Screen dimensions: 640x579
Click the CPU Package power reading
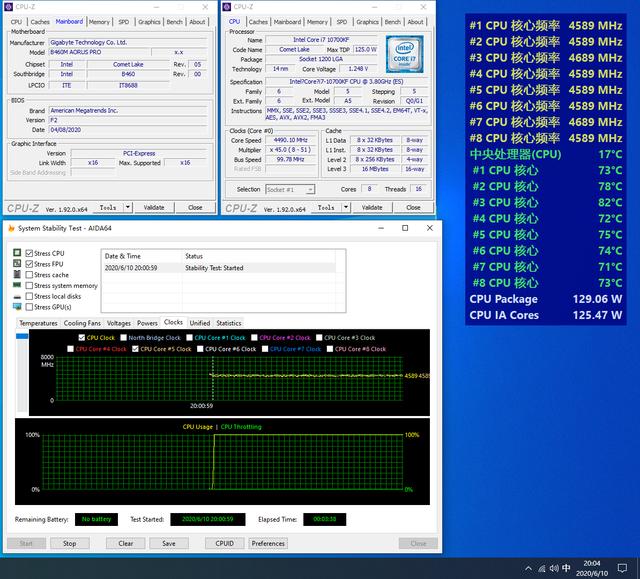pyautogui.click(x=598, y=299)
